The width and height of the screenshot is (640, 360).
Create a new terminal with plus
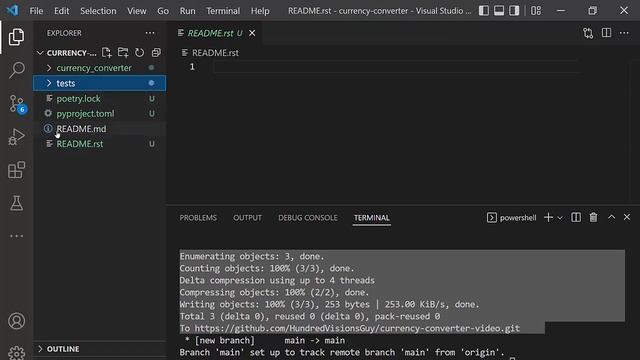click(x=548, y=218)
